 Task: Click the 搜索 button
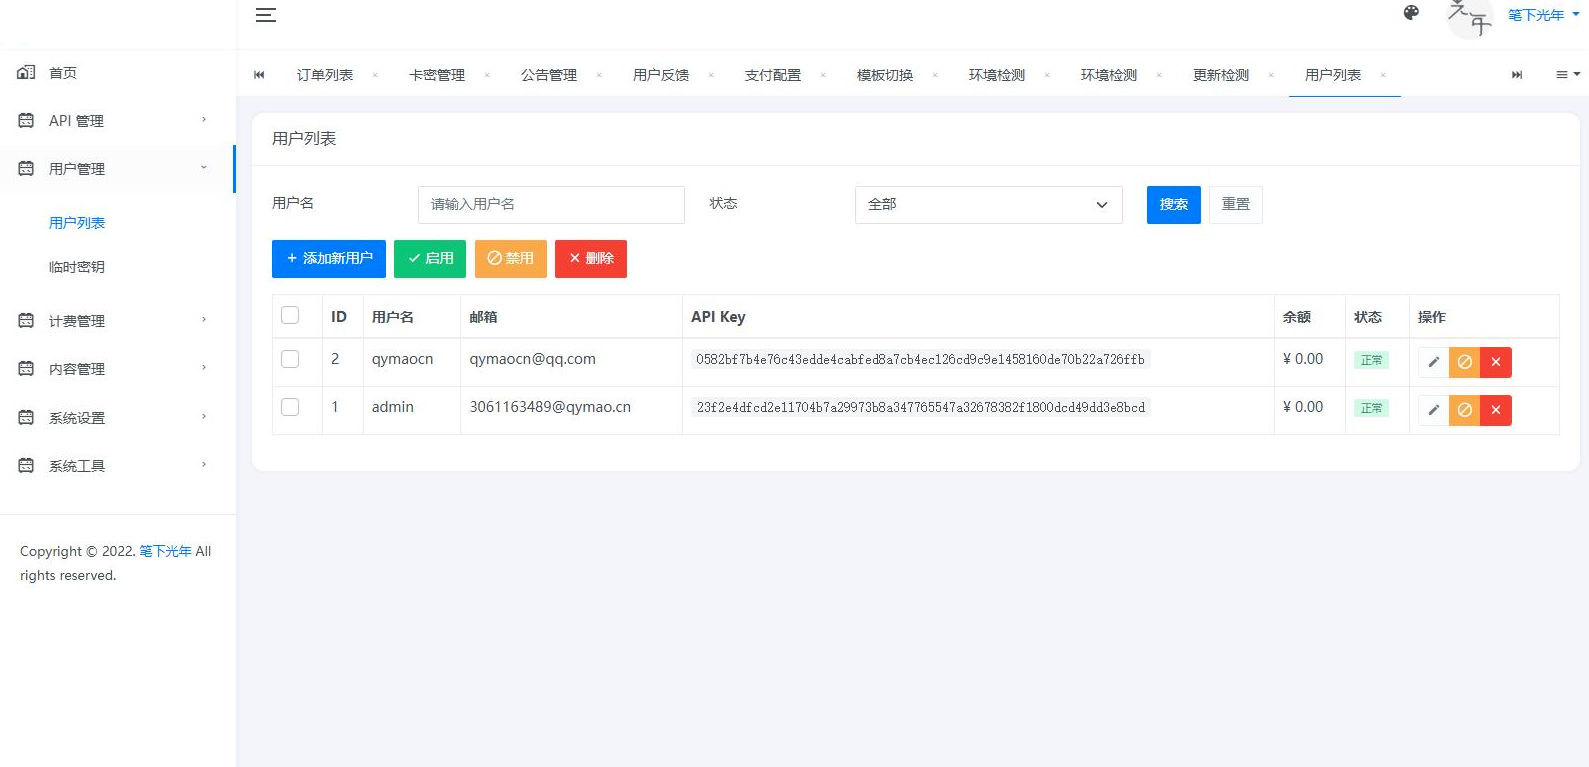tap(1174, 204)
